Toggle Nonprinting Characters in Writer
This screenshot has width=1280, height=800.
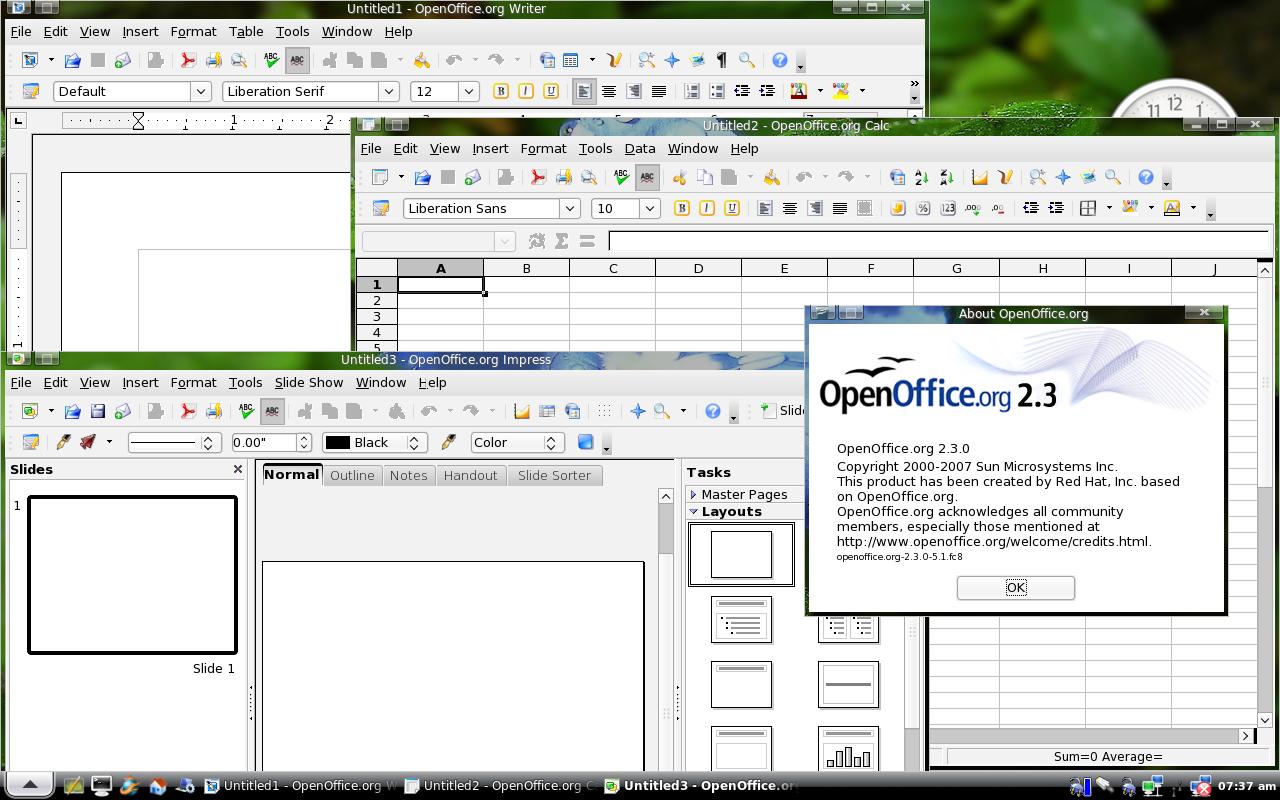[x=721, y=60]
